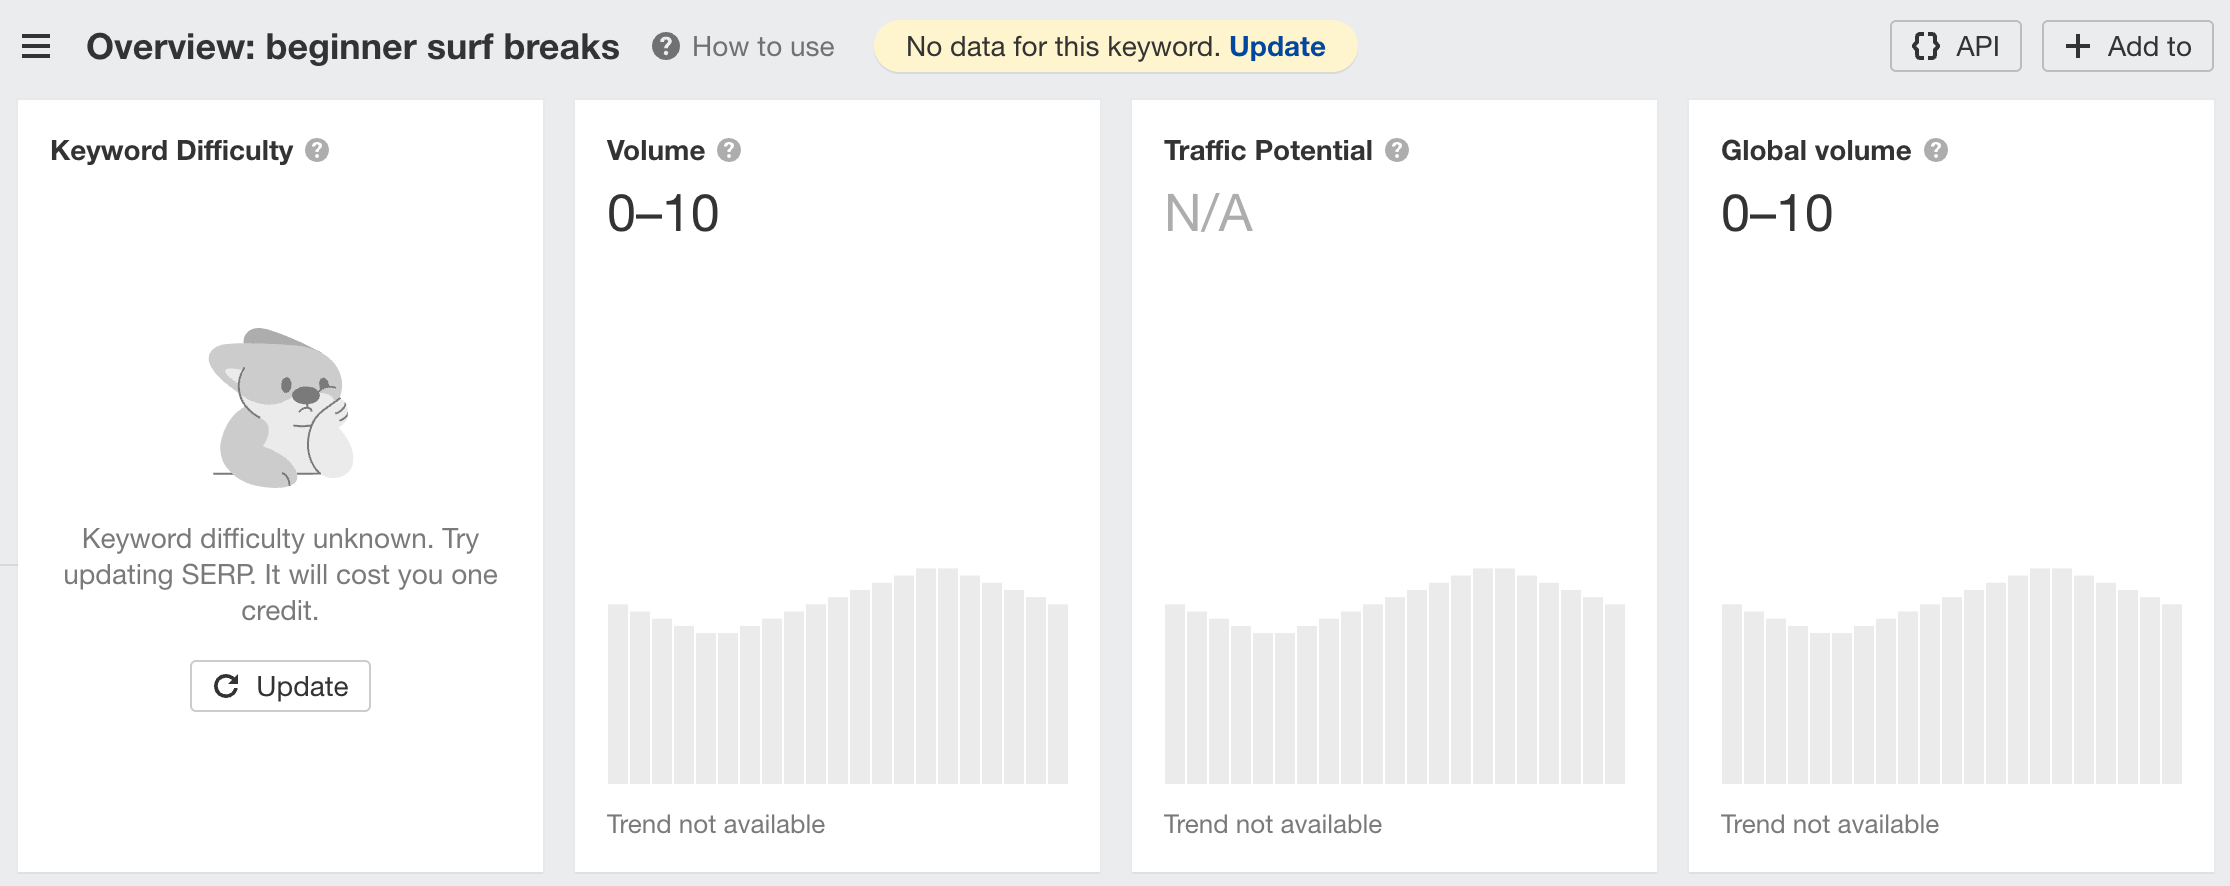
Task: Click Keyword Difficulty help icon
Action: click(317, 150)
